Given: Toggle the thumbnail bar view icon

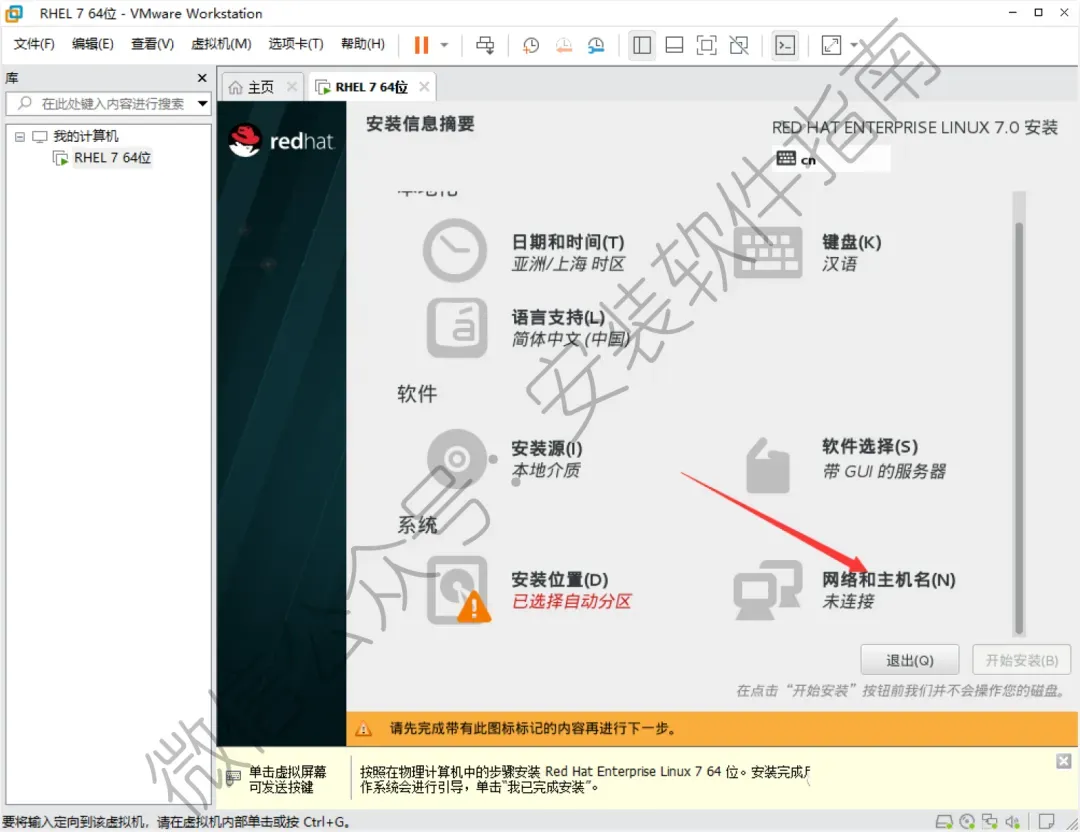Looking at the screenshot, I should click(674, 45).
